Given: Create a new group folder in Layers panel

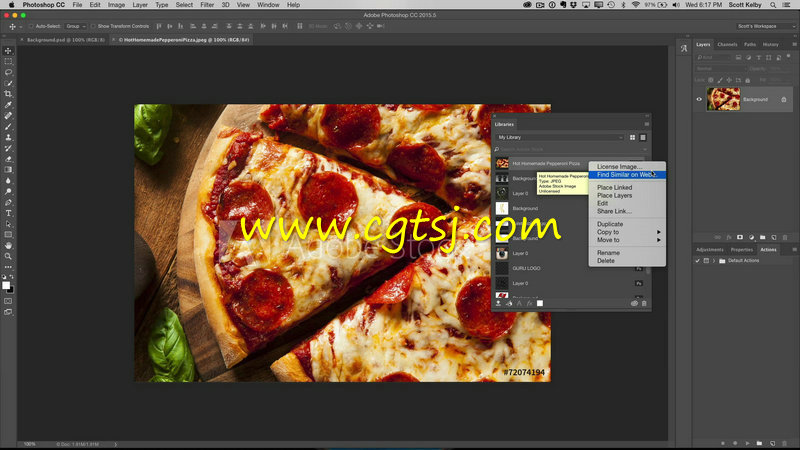Looking at the screenshot, I should point(762,237).
